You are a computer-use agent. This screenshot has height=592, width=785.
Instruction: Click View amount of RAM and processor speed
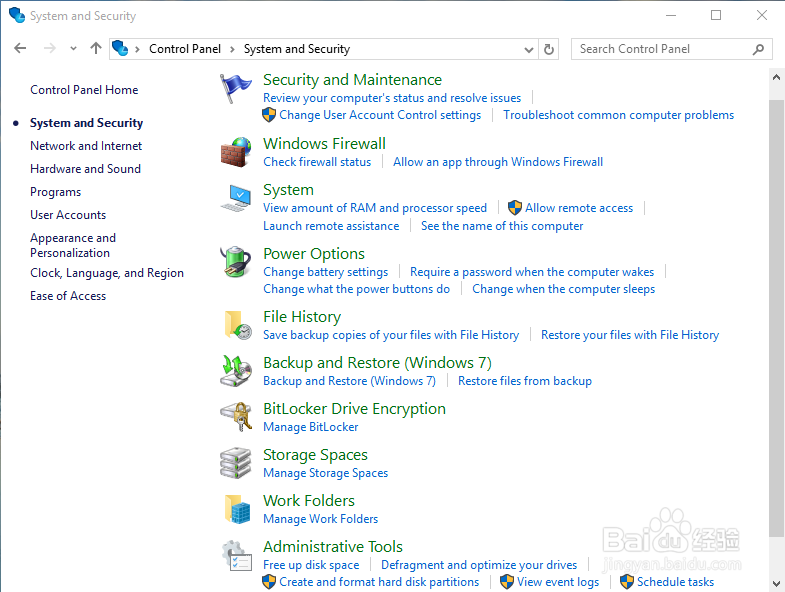[375, 208]
